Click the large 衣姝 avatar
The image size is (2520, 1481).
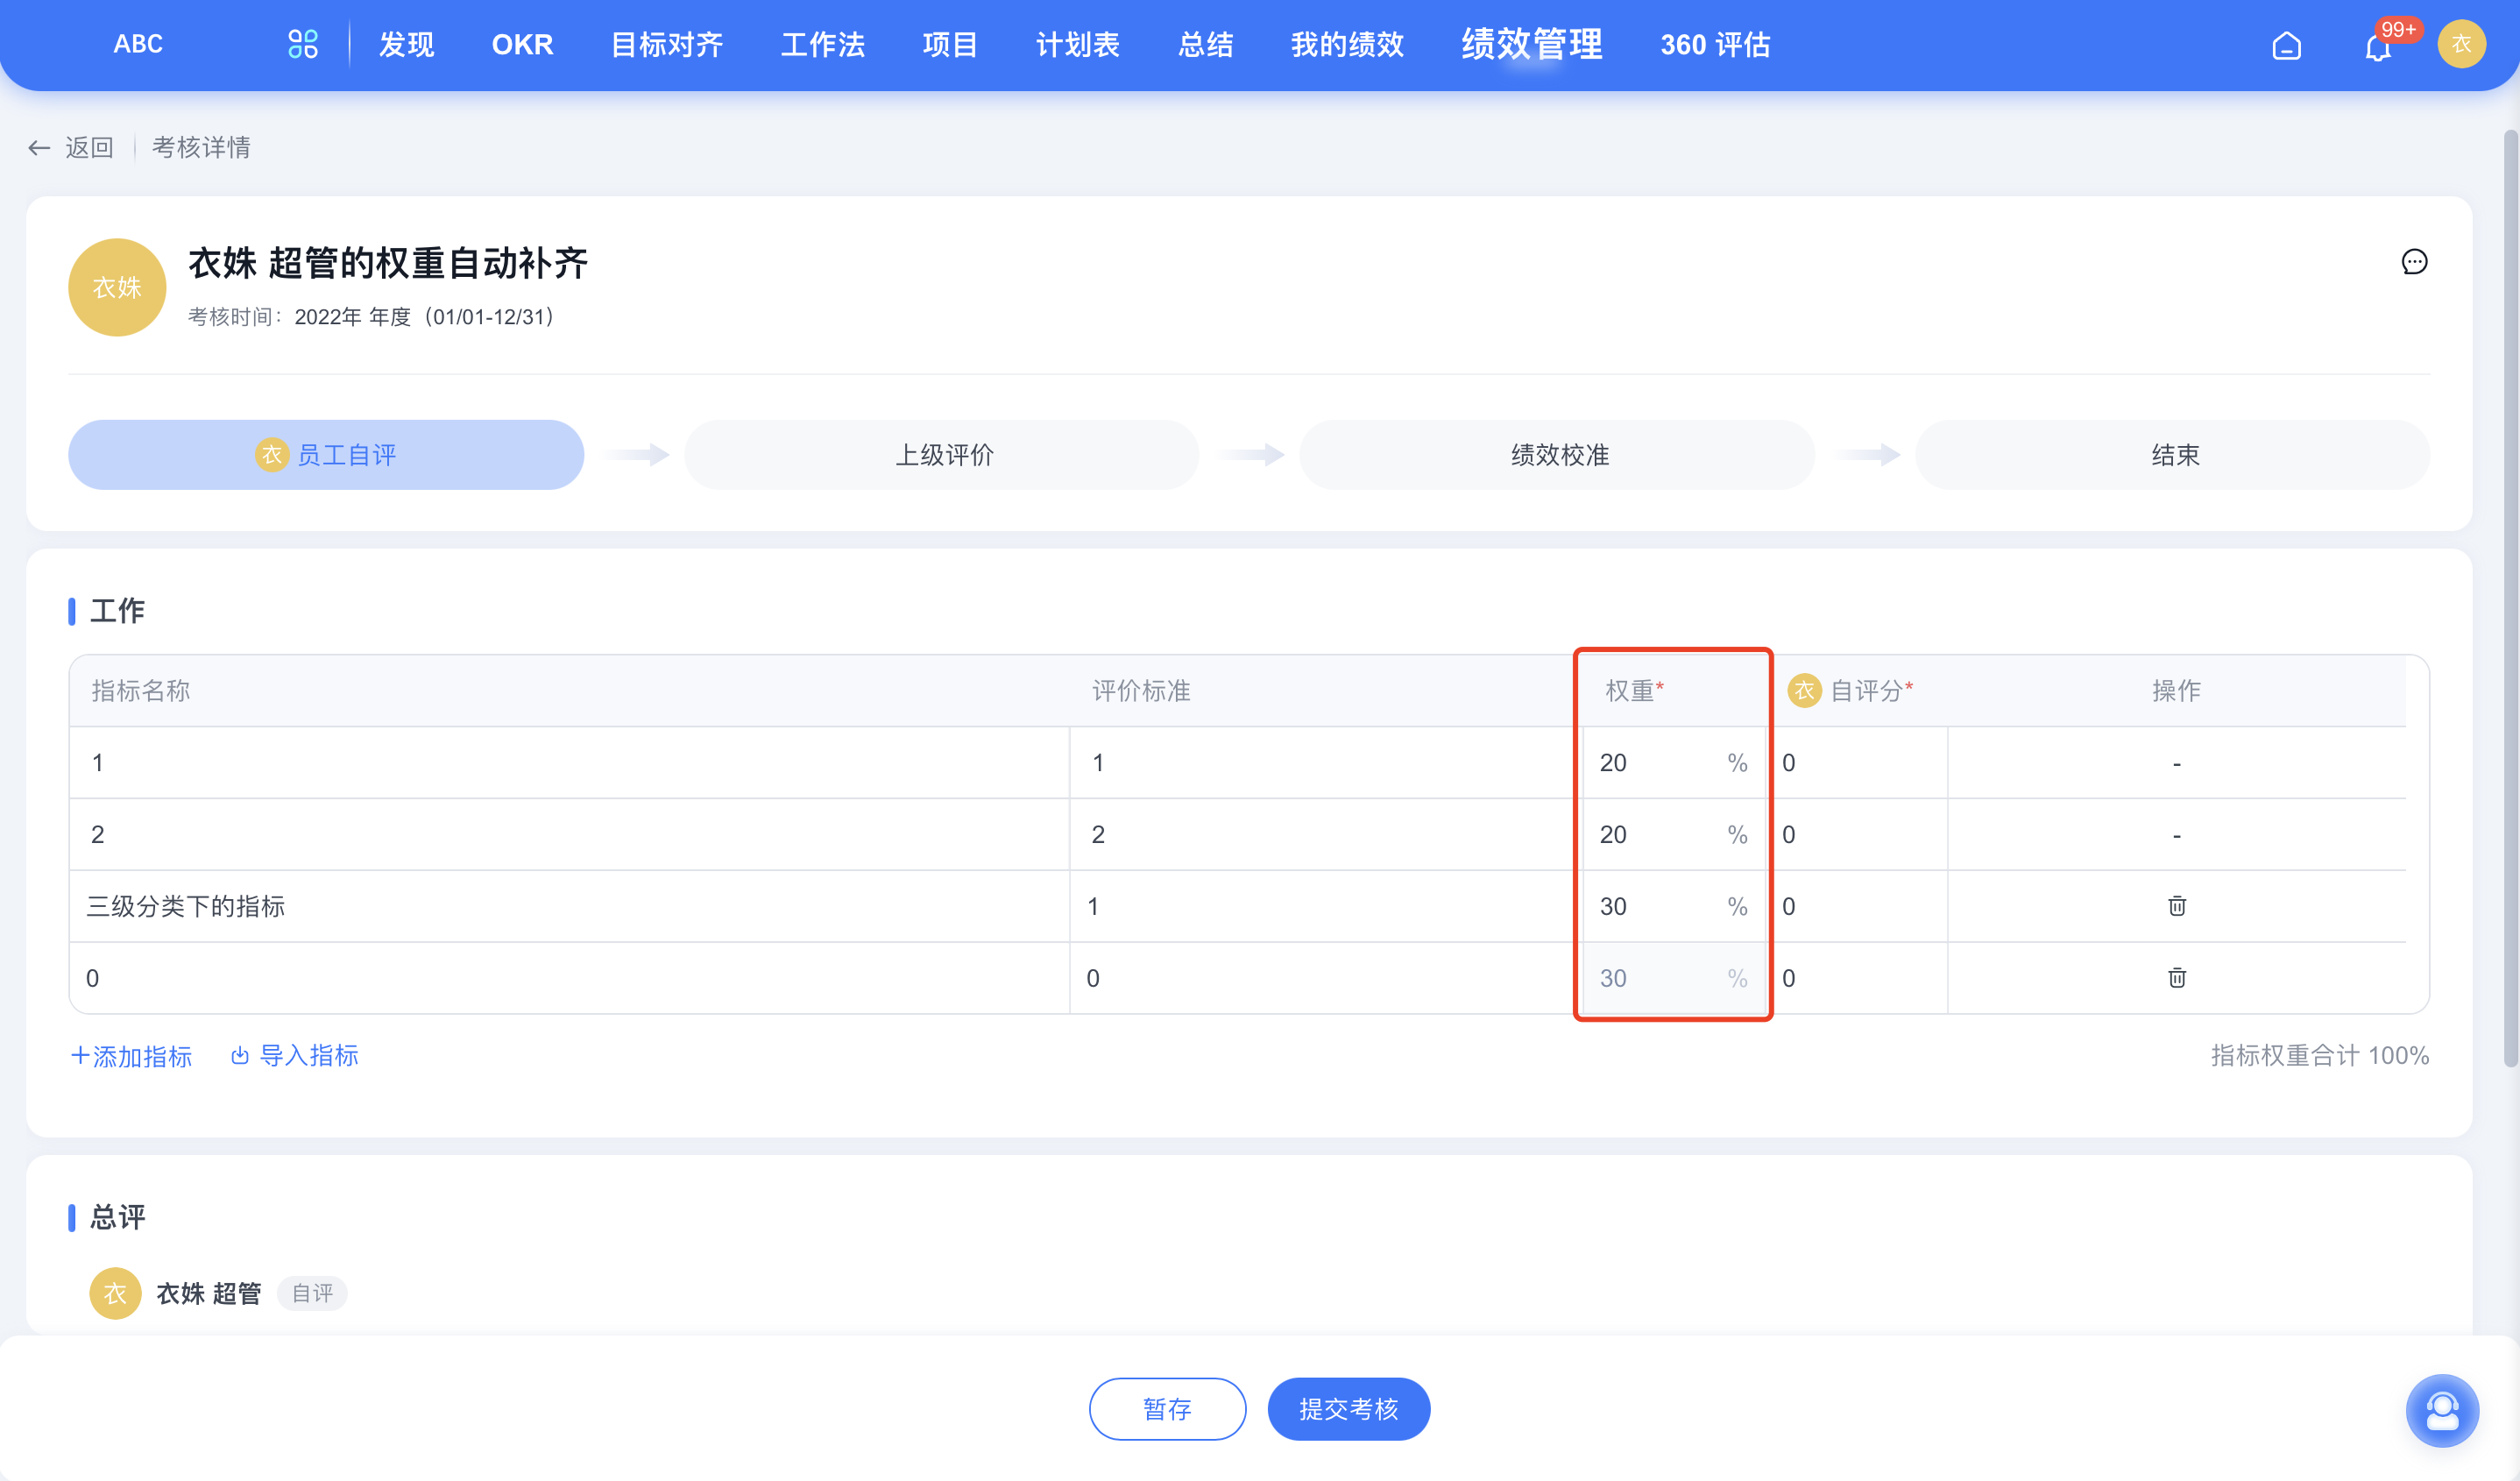[117, 287]
